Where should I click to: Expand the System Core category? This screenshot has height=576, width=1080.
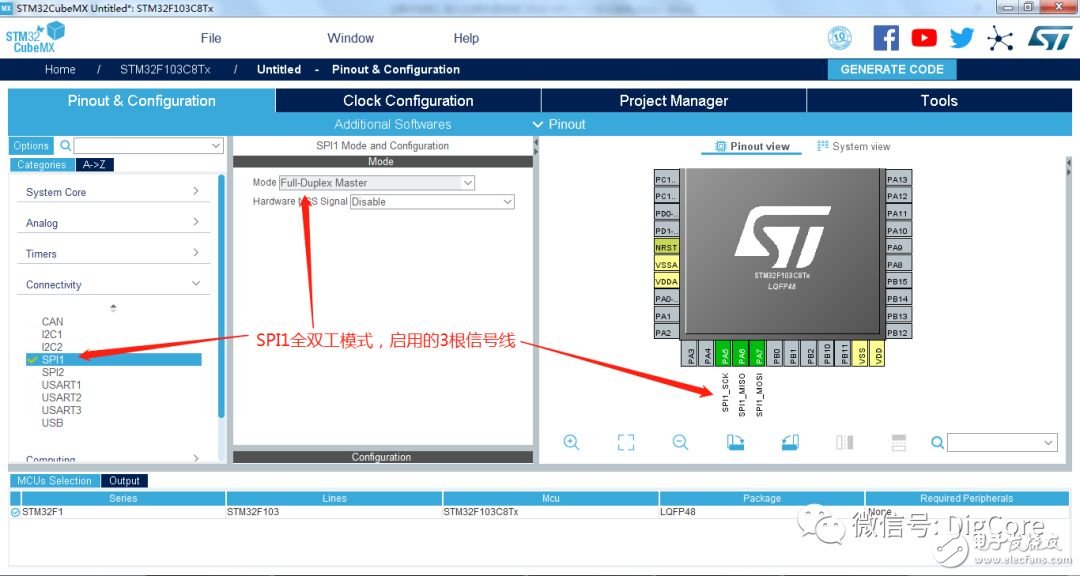113,192
